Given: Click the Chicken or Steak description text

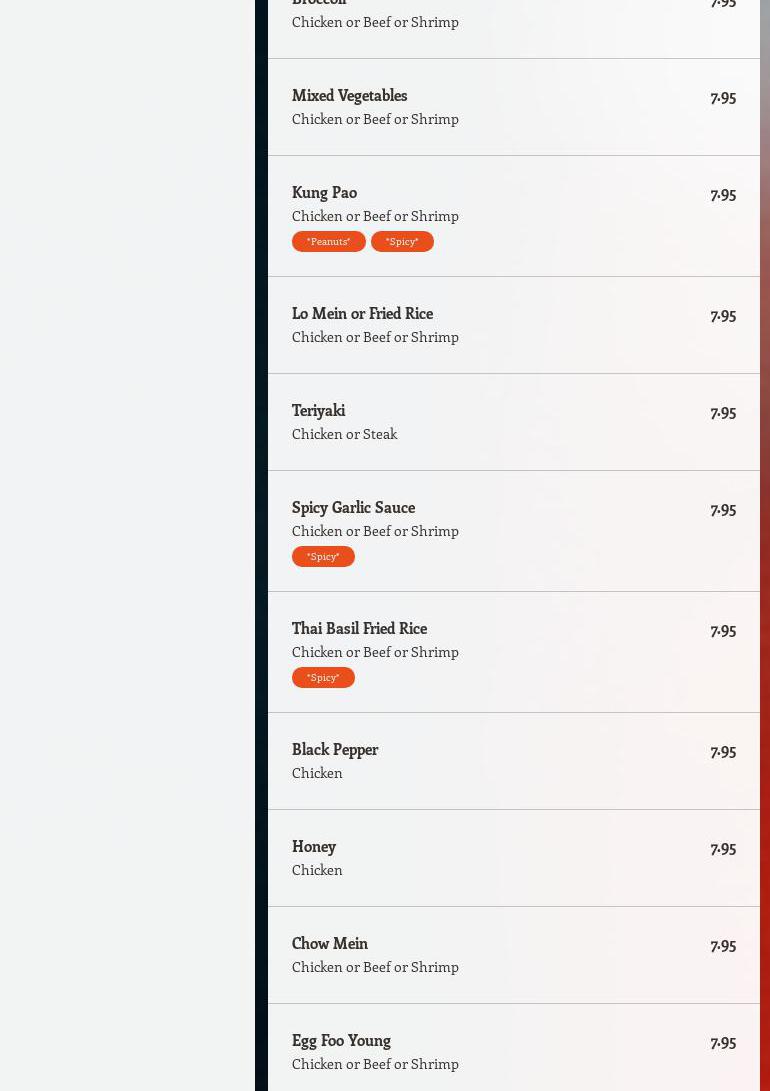Looking at the screenshot, I should 344,434.
